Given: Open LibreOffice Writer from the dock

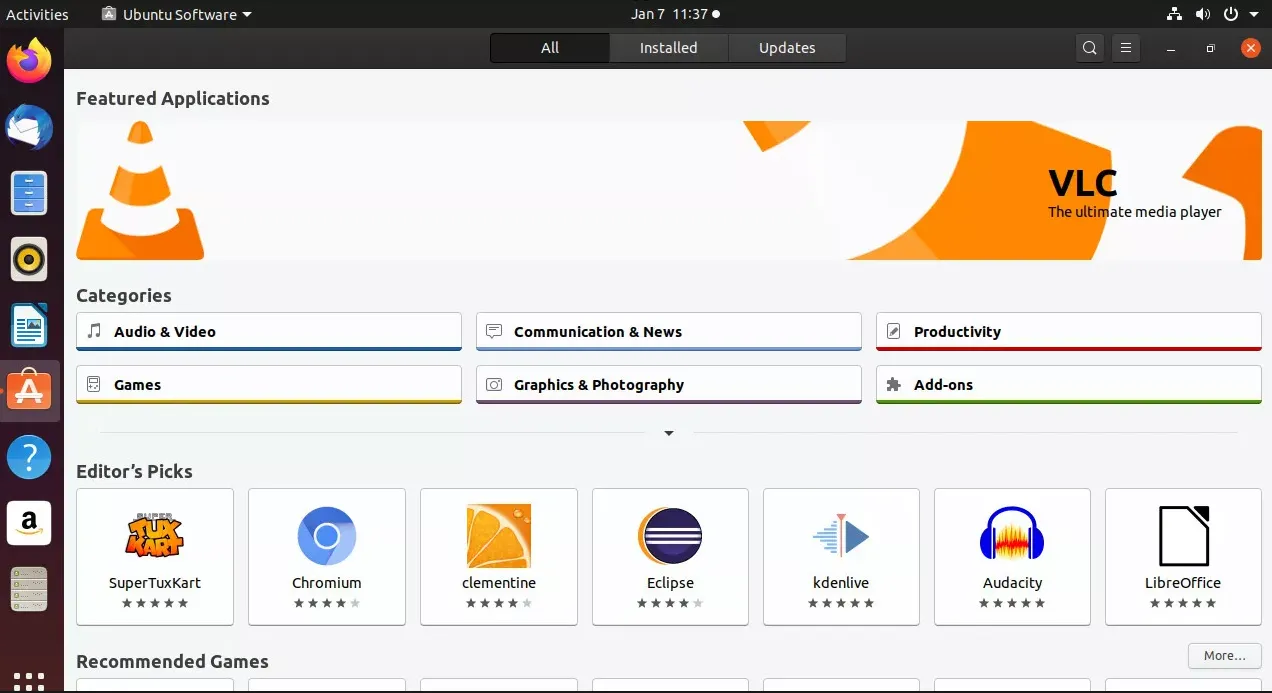Looking at the screenshot, I should click(29, 325).
